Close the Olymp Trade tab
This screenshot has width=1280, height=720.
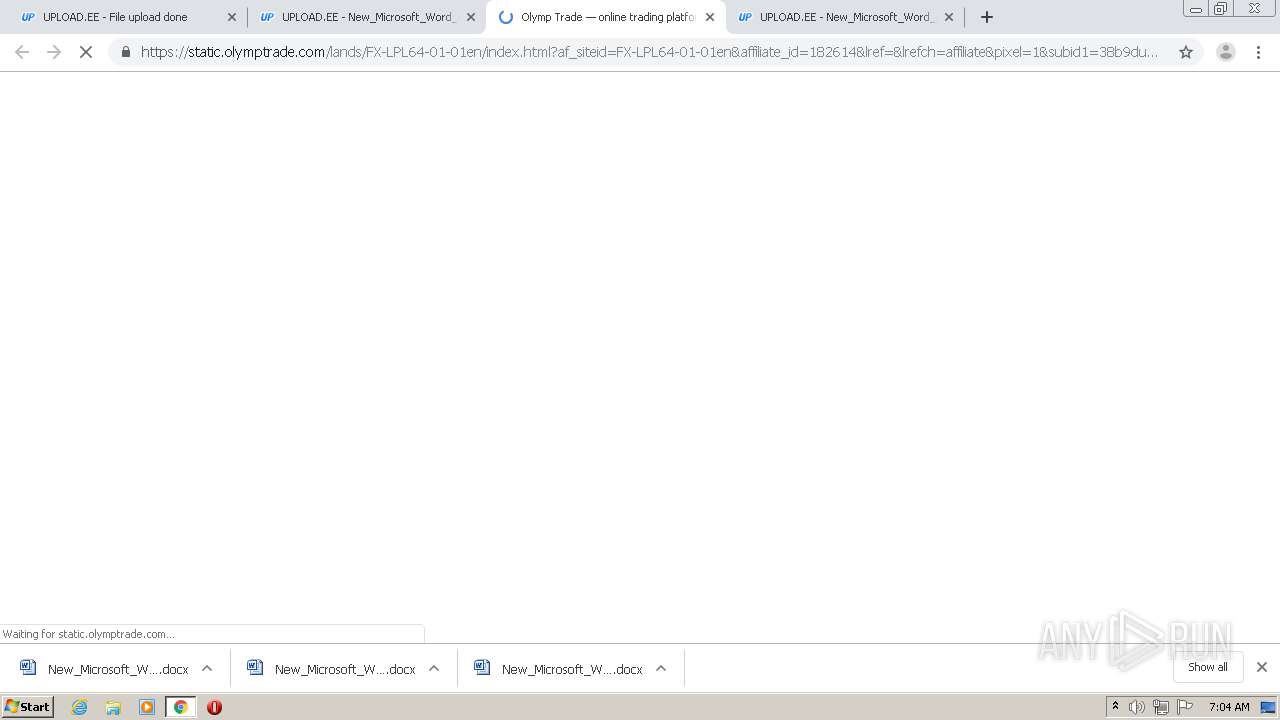pos(710,17)
